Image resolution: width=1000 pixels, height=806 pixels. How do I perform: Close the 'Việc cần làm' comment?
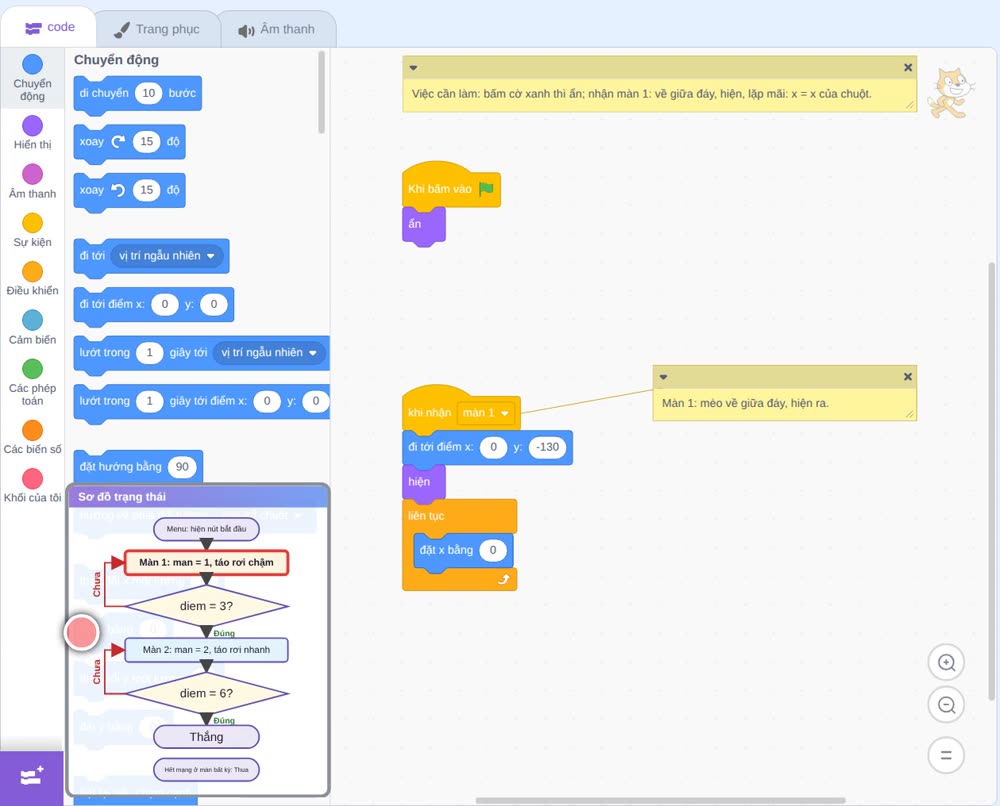pos(908,67)
